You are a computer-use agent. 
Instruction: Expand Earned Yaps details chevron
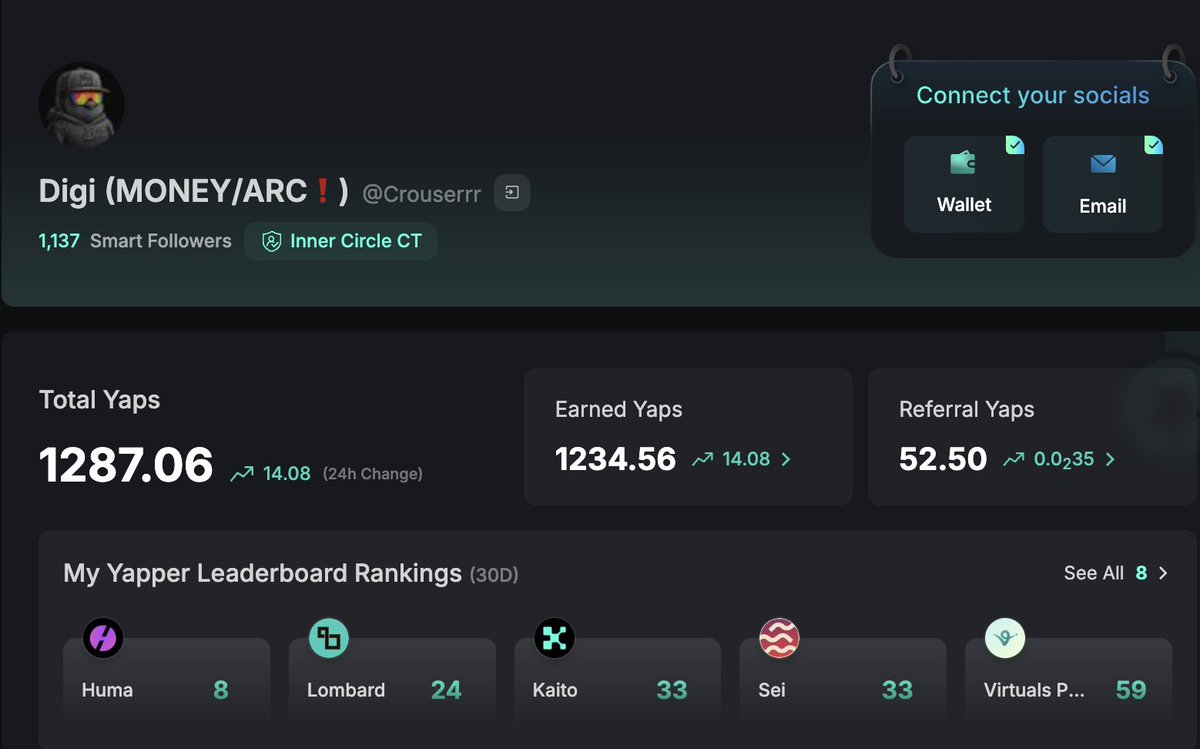[x=786, y=459]
